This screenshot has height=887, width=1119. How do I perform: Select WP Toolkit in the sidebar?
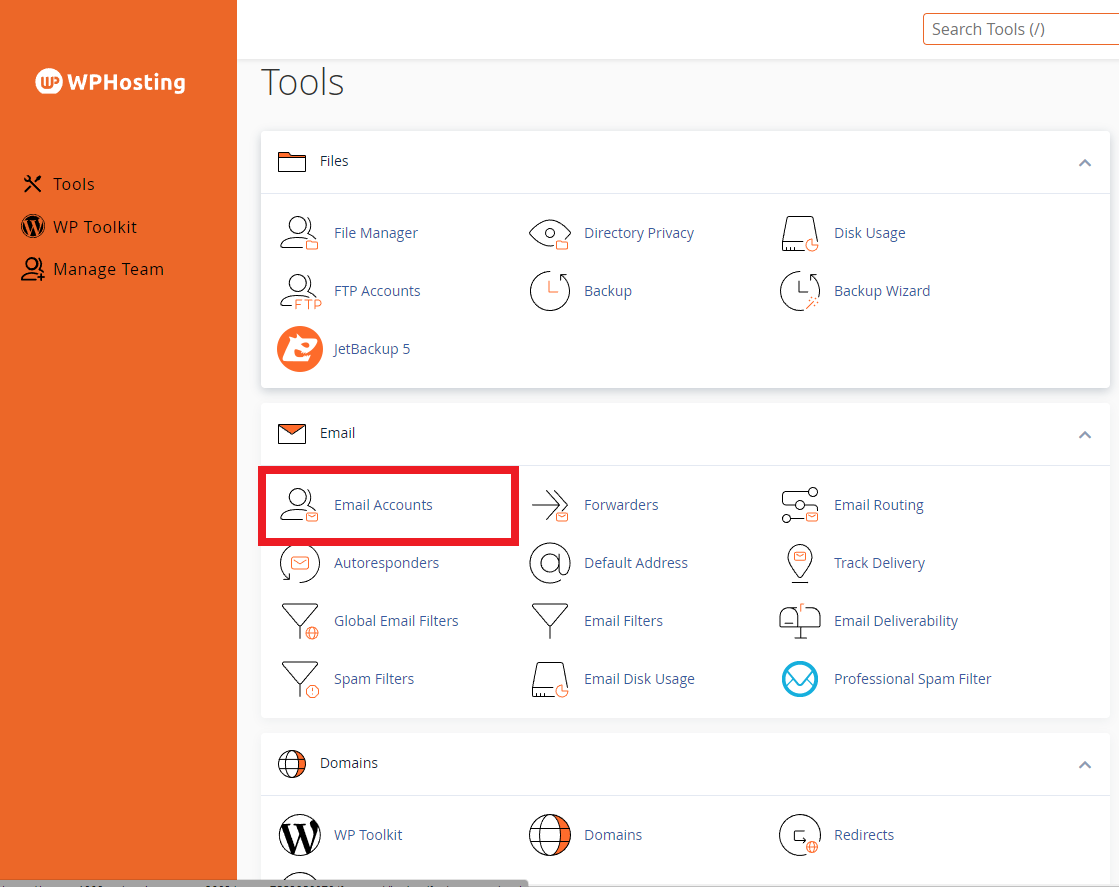(x=94, y=226)
